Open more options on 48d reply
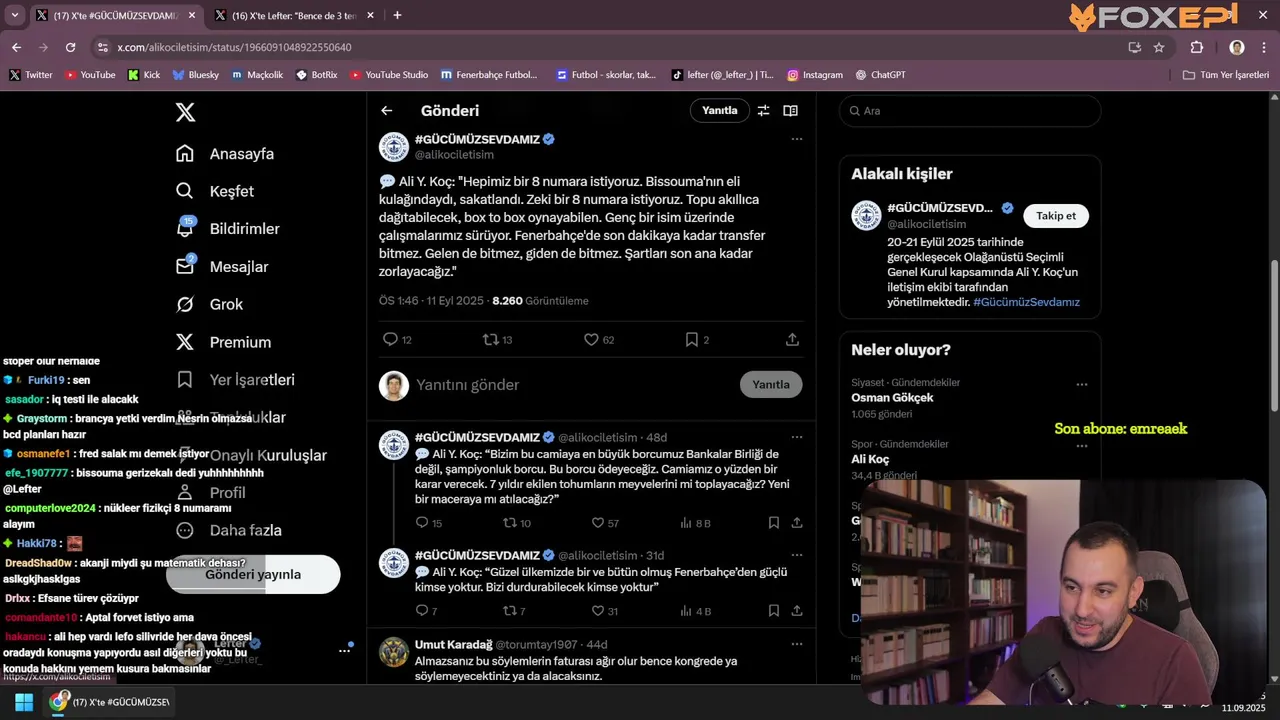This screenshot has width=1280, height=720. coord(797,437)
